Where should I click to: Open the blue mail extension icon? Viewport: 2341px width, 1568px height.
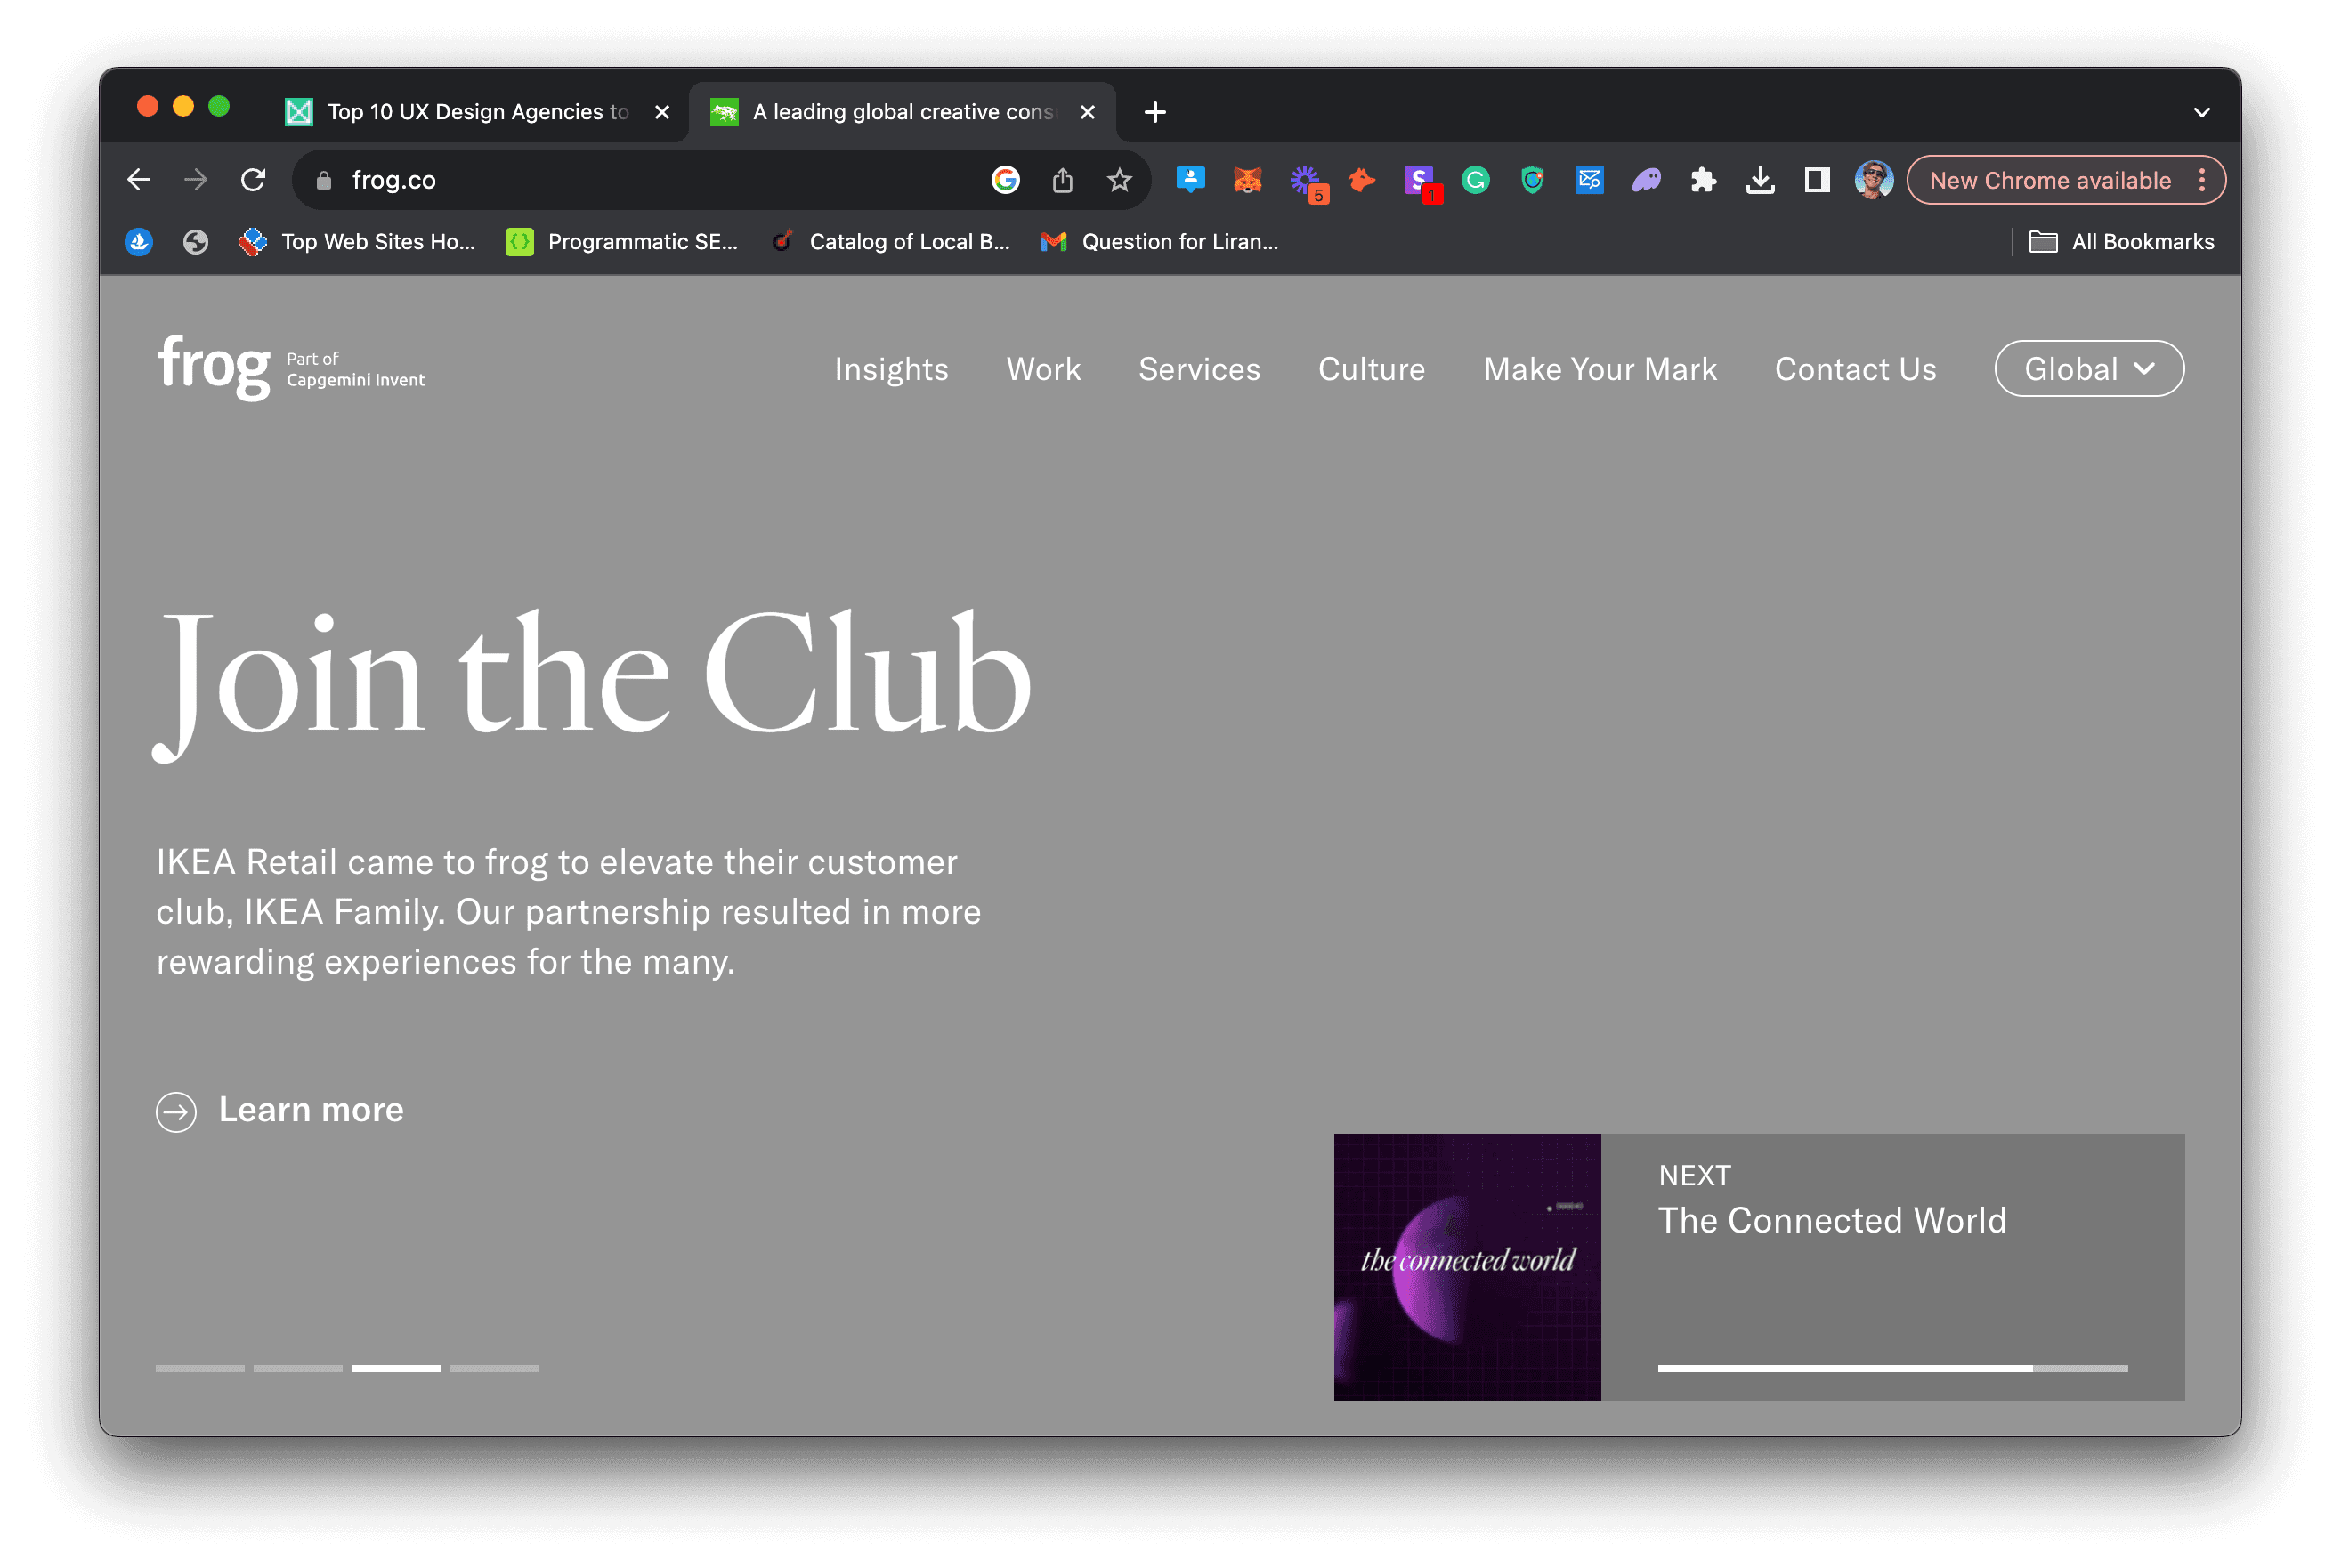point(1589,180)
